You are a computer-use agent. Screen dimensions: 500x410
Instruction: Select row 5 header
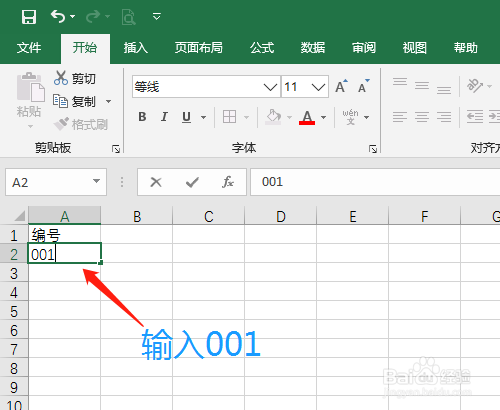coord(14,311)
